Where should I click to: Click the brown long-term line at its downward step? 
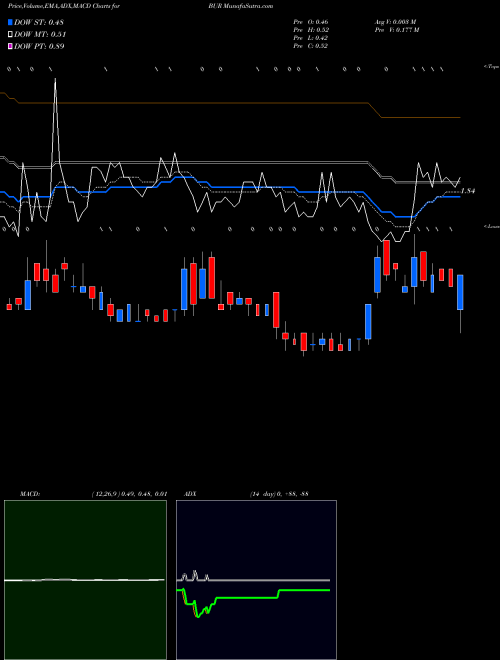(375, 110)
